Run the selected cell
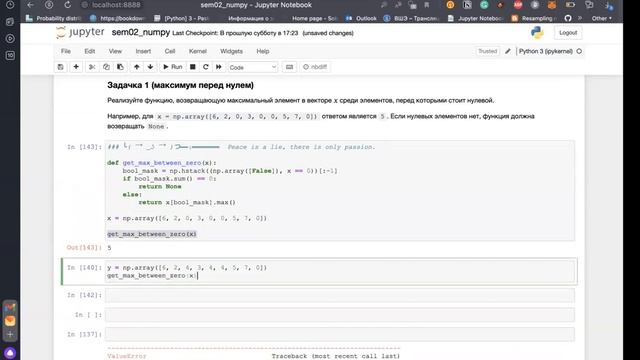640x360 pixels. tap(173, 67)
